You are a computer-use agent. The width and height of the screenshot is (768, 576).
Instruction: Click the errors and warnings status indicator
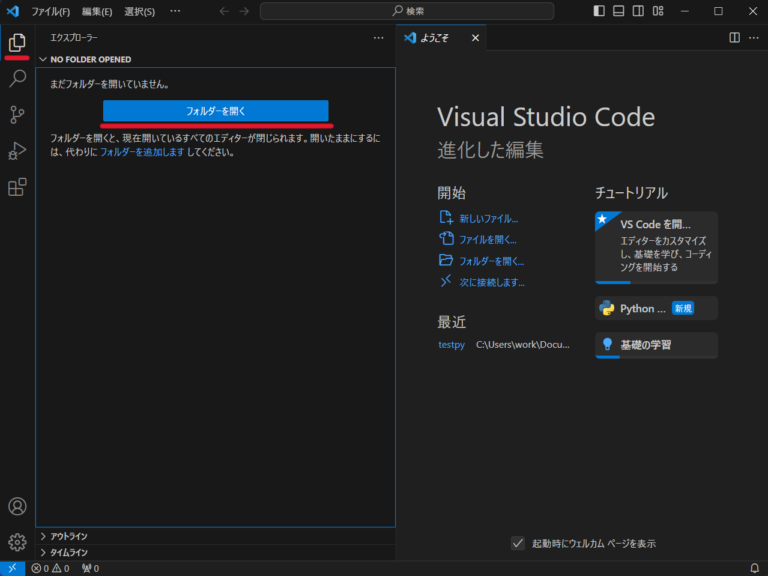50,568
